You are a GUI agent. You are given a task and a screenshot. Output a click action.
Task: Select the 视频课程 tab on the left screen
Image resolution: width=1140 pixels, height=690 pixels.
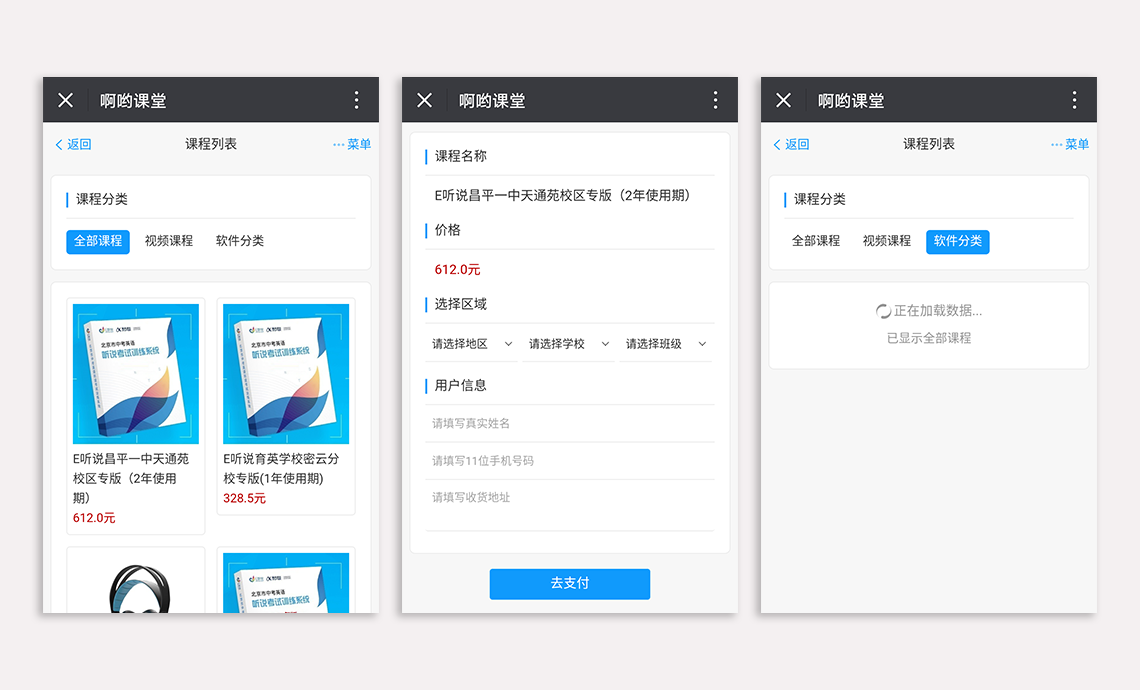169,241
